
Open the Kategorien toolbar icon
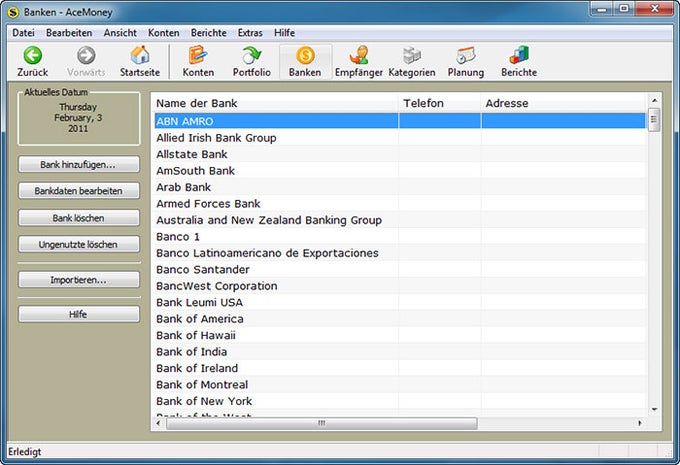point(412,56)
